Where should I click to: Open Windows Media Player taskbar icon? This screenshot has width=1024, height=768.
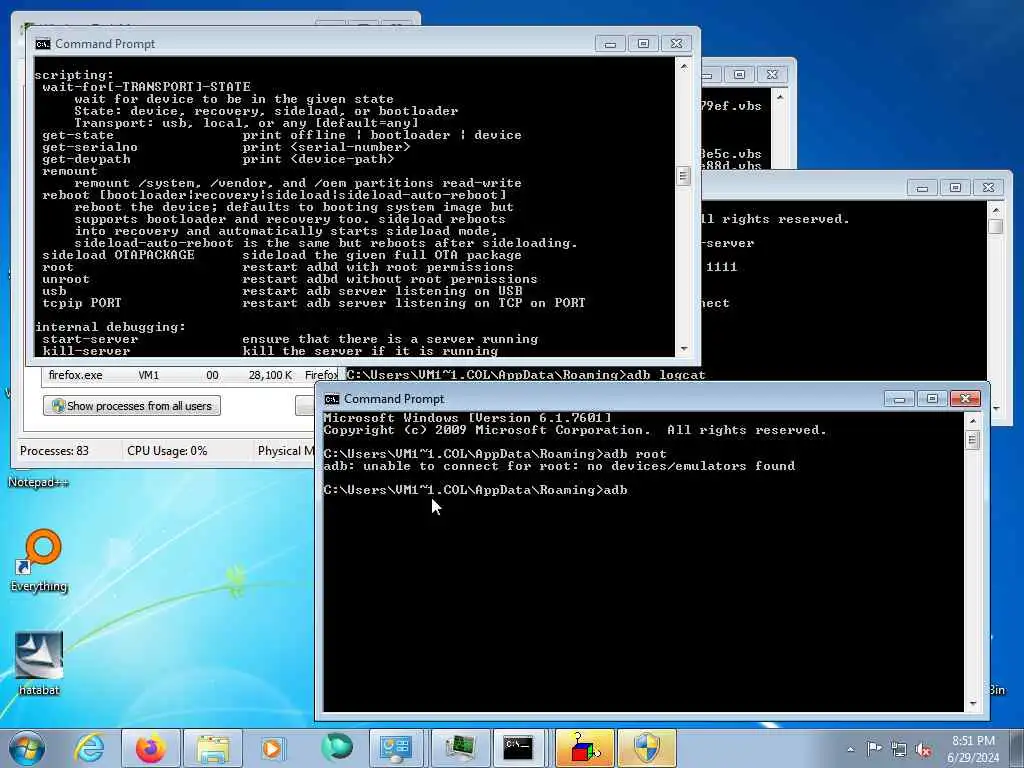[274, 748]
